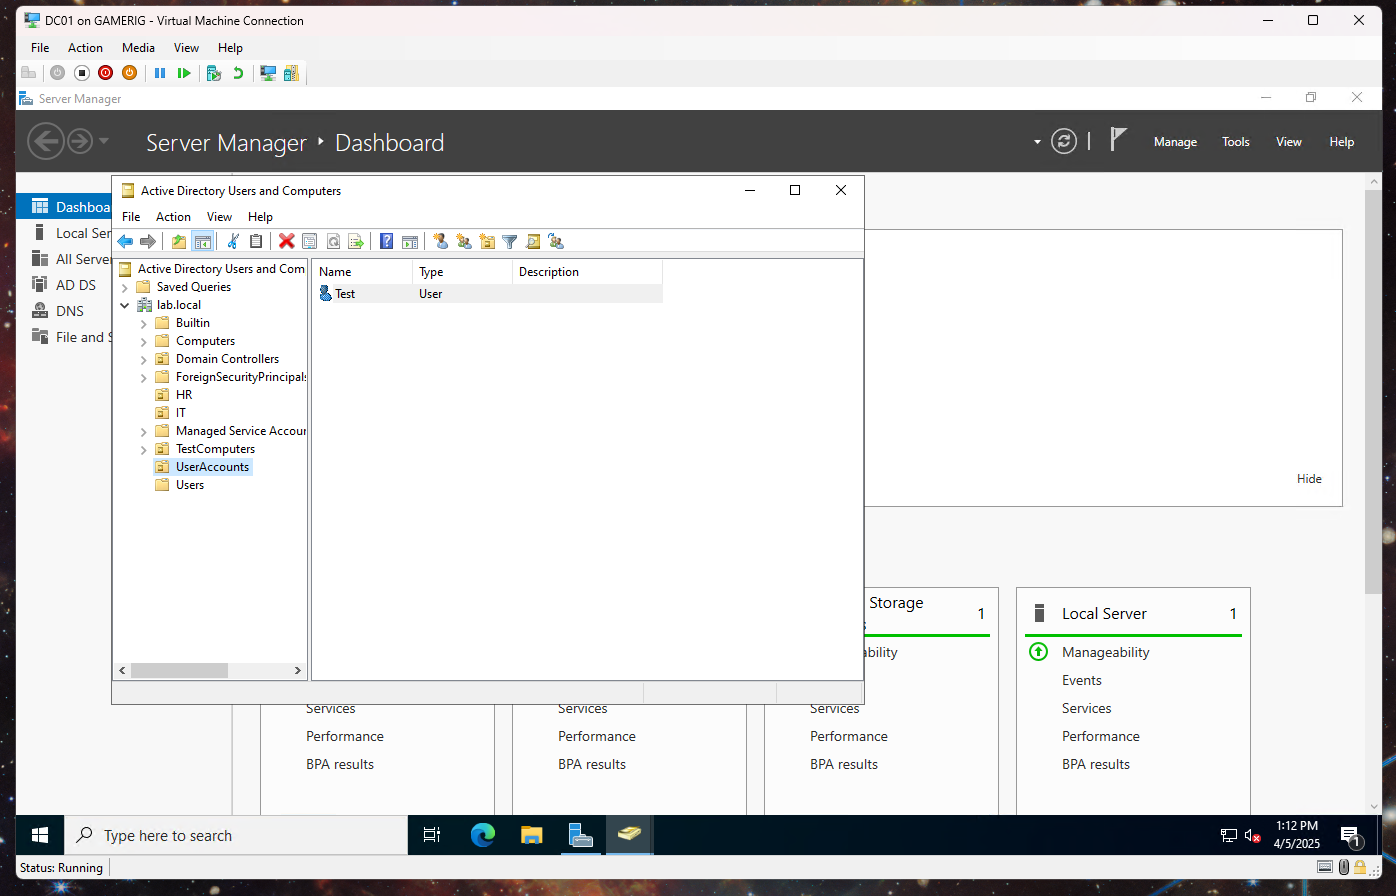Click Events under Local Server tile
1396x896 pixels.
(x=1082, y=680)
